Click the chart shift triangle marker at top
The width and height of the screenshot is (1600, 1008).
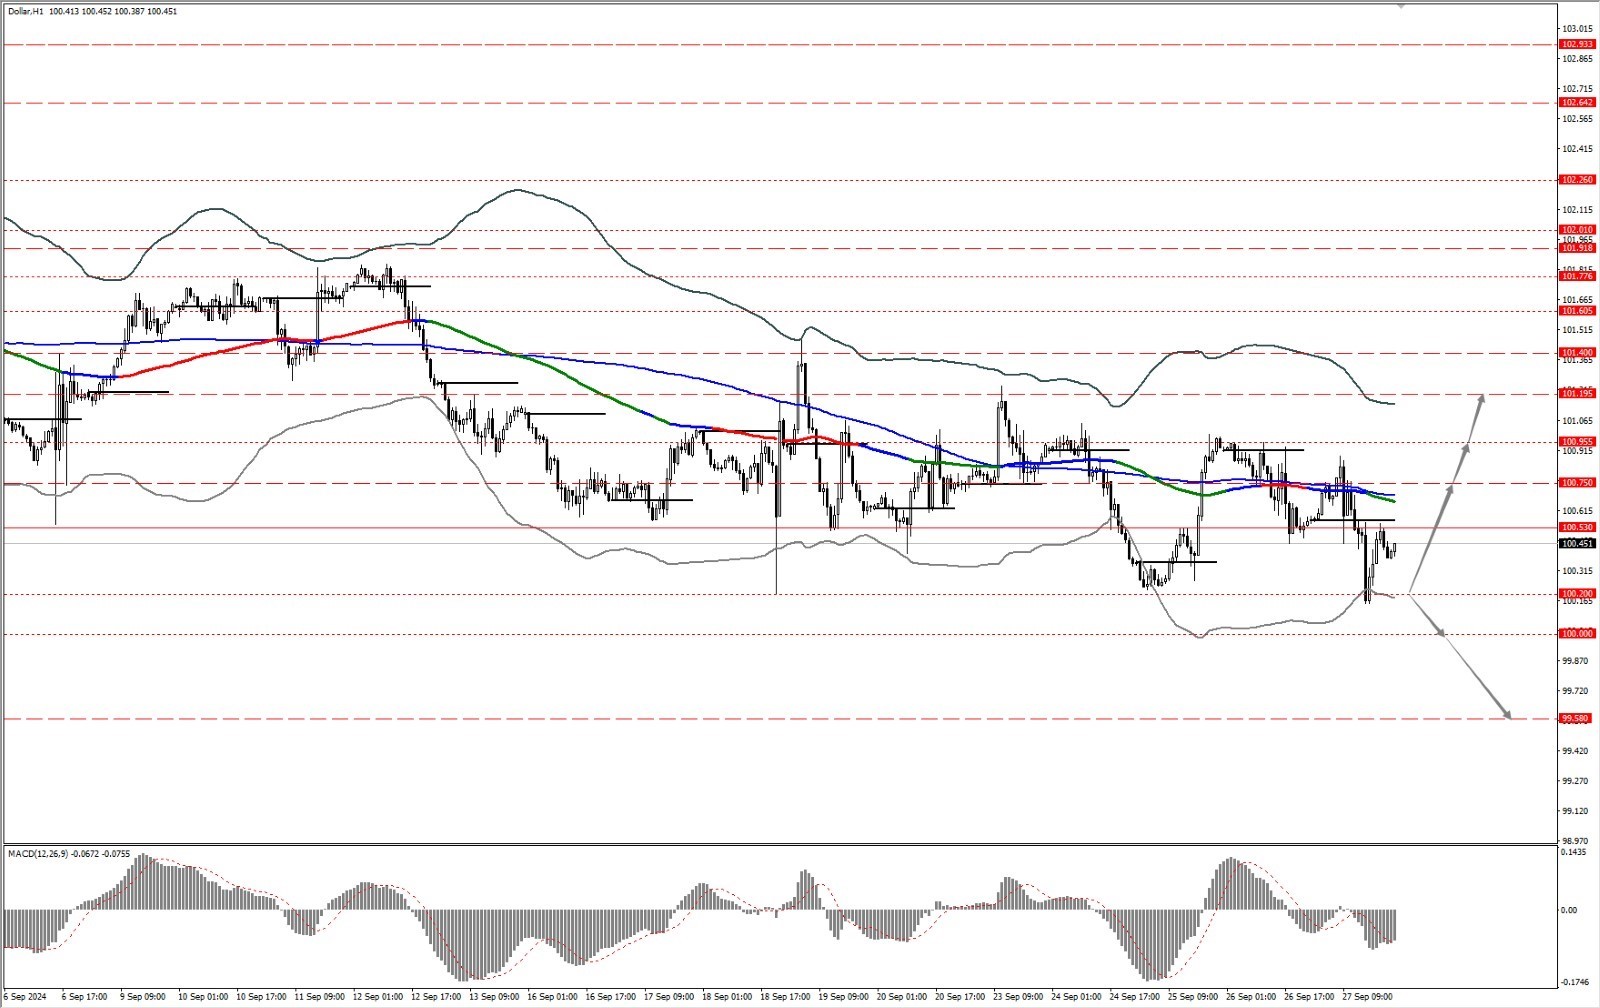point(1401,4)
